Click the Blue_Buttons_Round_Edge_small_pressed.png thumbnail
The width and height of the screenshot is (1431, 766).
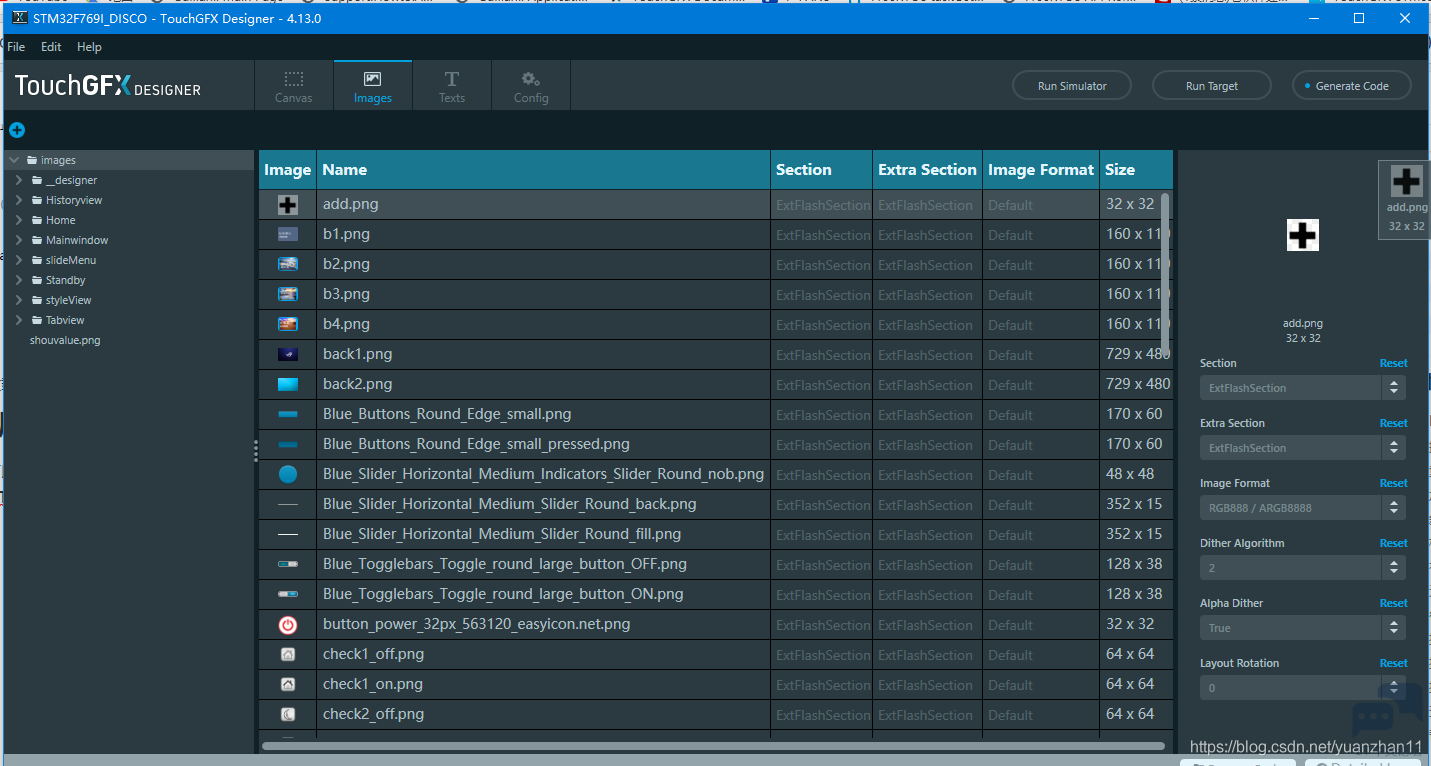pyautogui.click(x=288, y=444)
